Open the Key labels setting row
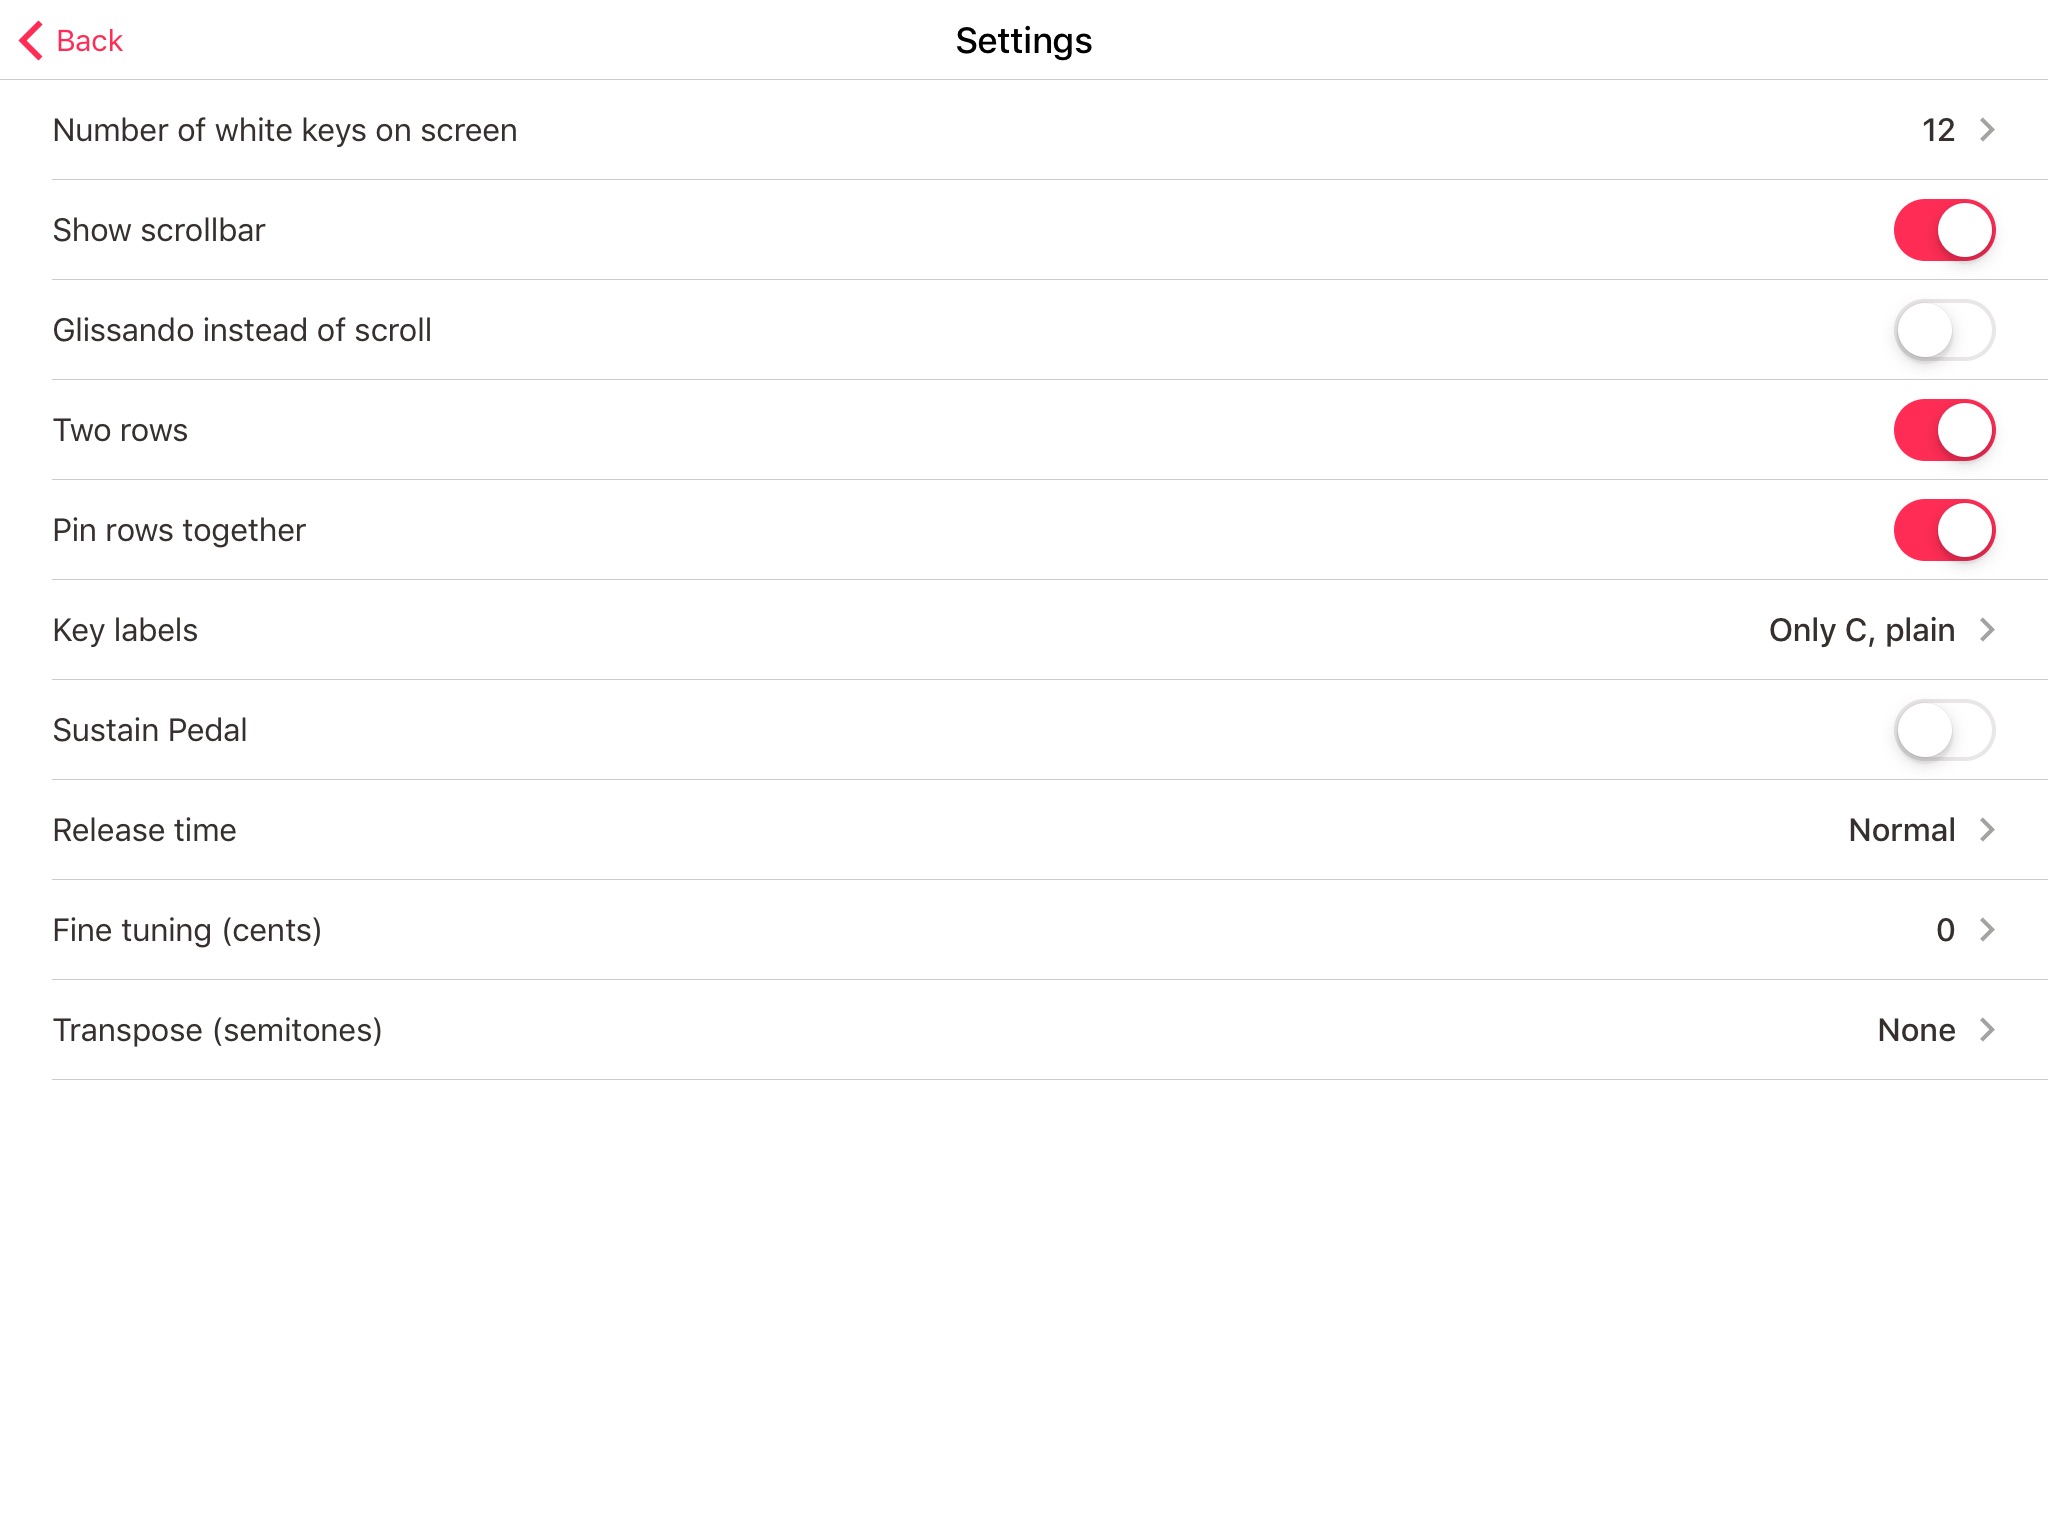The width and height of the screenshot is (2048, 1536). coord(125,630)
